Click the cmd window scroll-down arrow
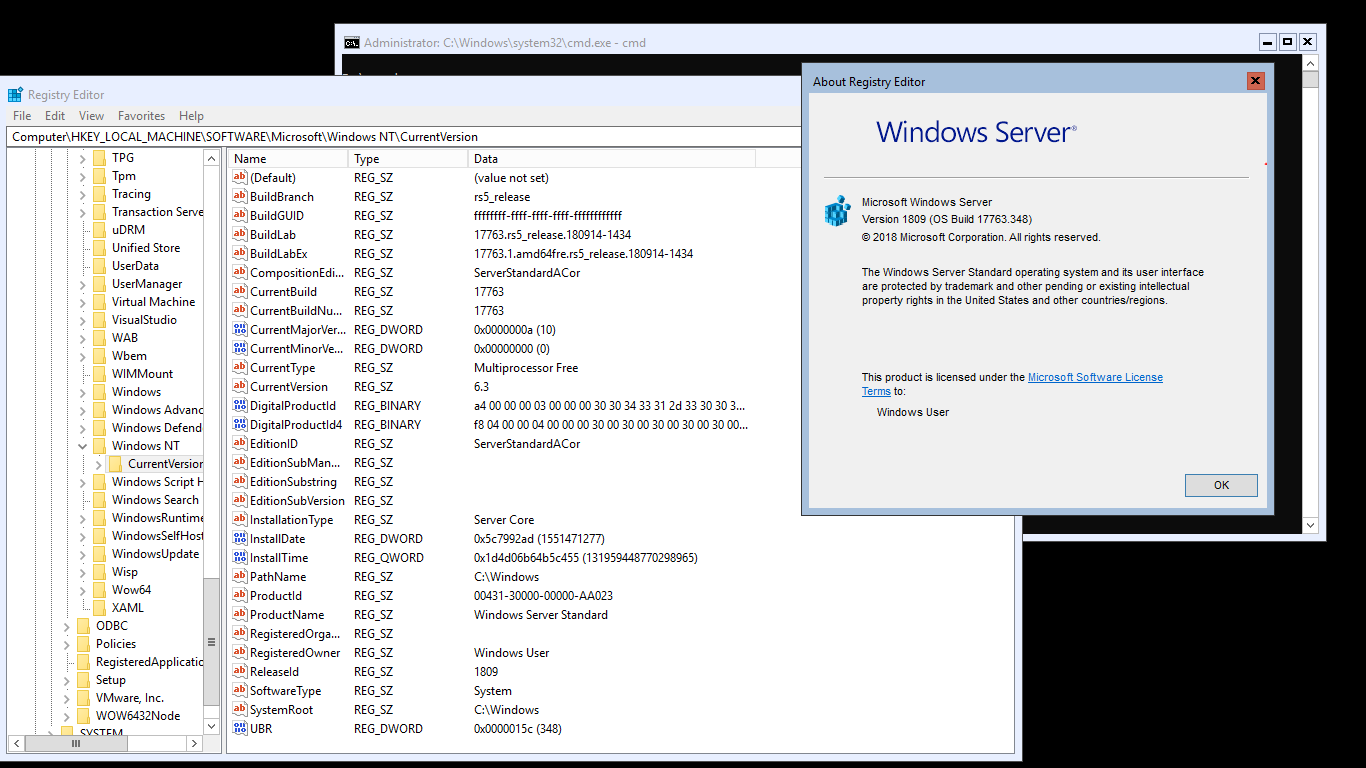Image resolution: width=1366 pixels, height=768 pixels. [1311, 525]
